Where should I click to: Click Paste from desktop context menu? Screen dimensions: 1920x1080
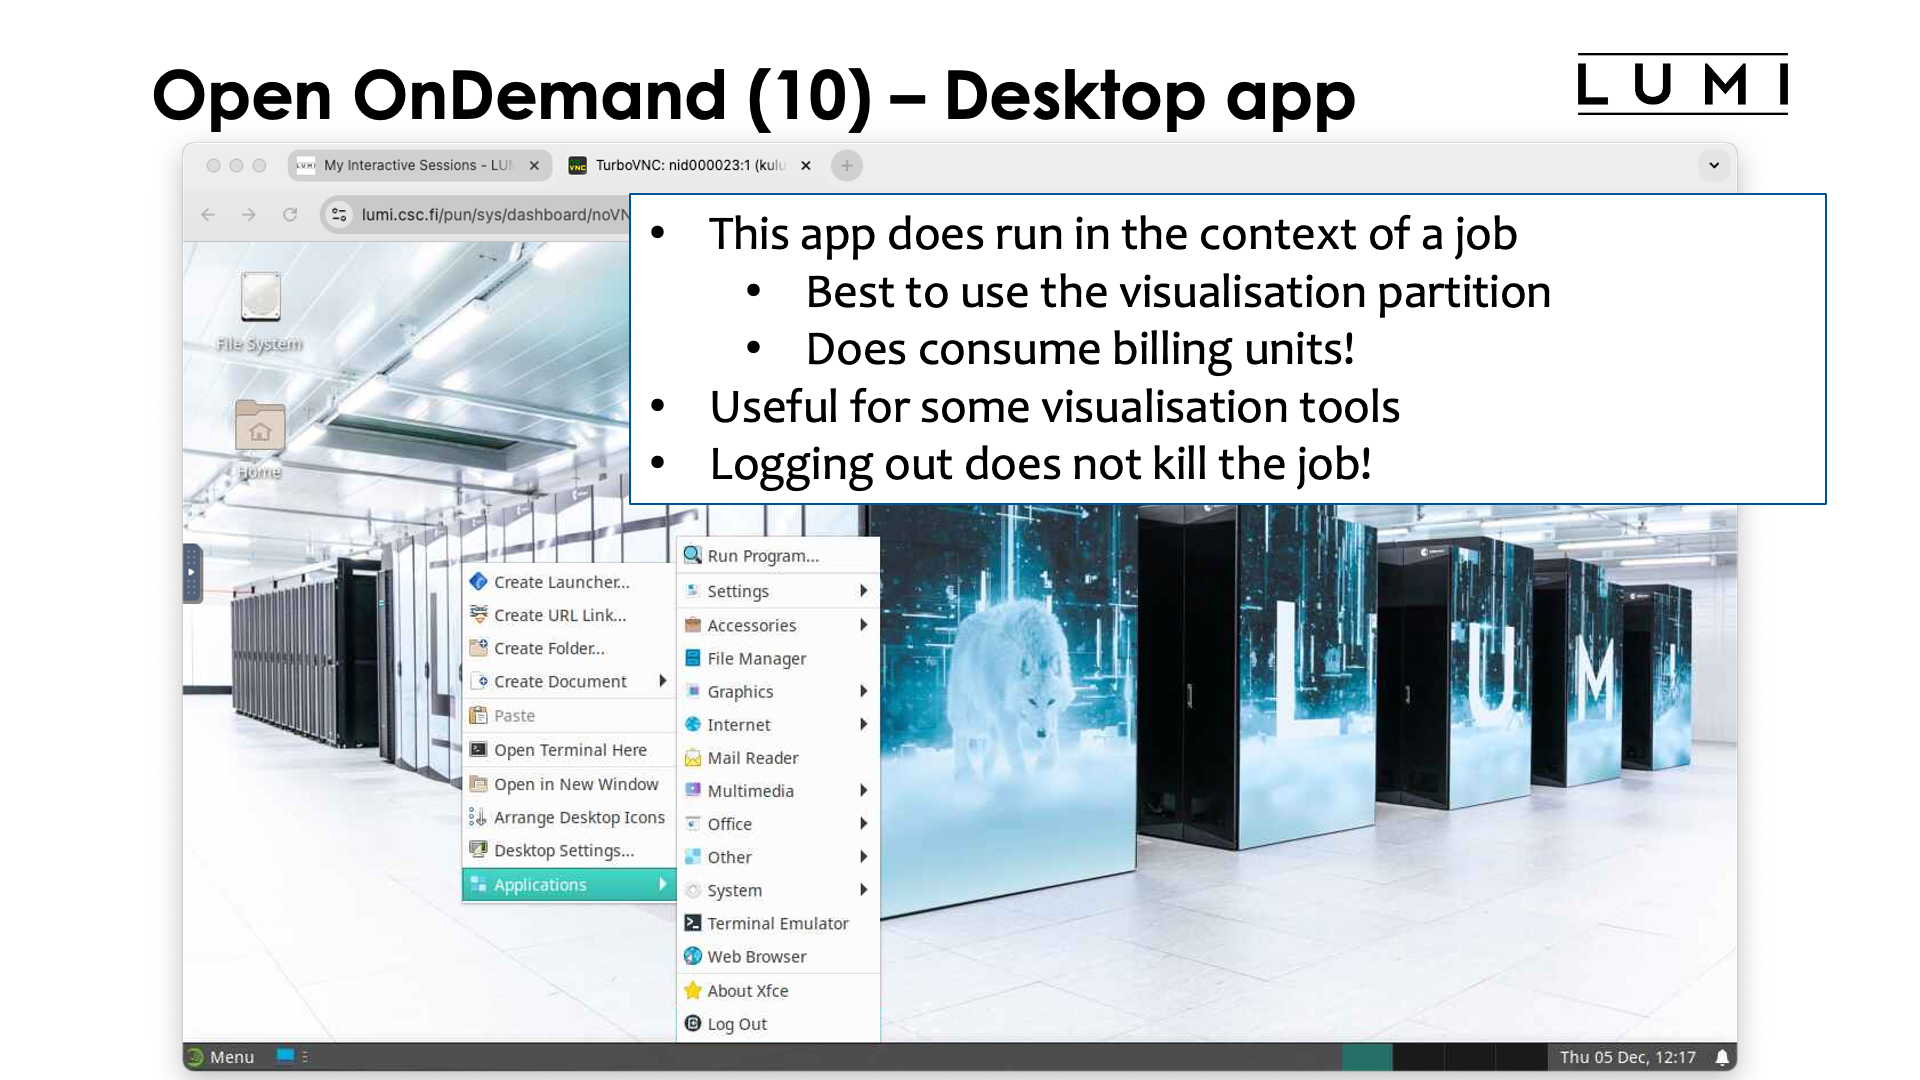(514, 715)
